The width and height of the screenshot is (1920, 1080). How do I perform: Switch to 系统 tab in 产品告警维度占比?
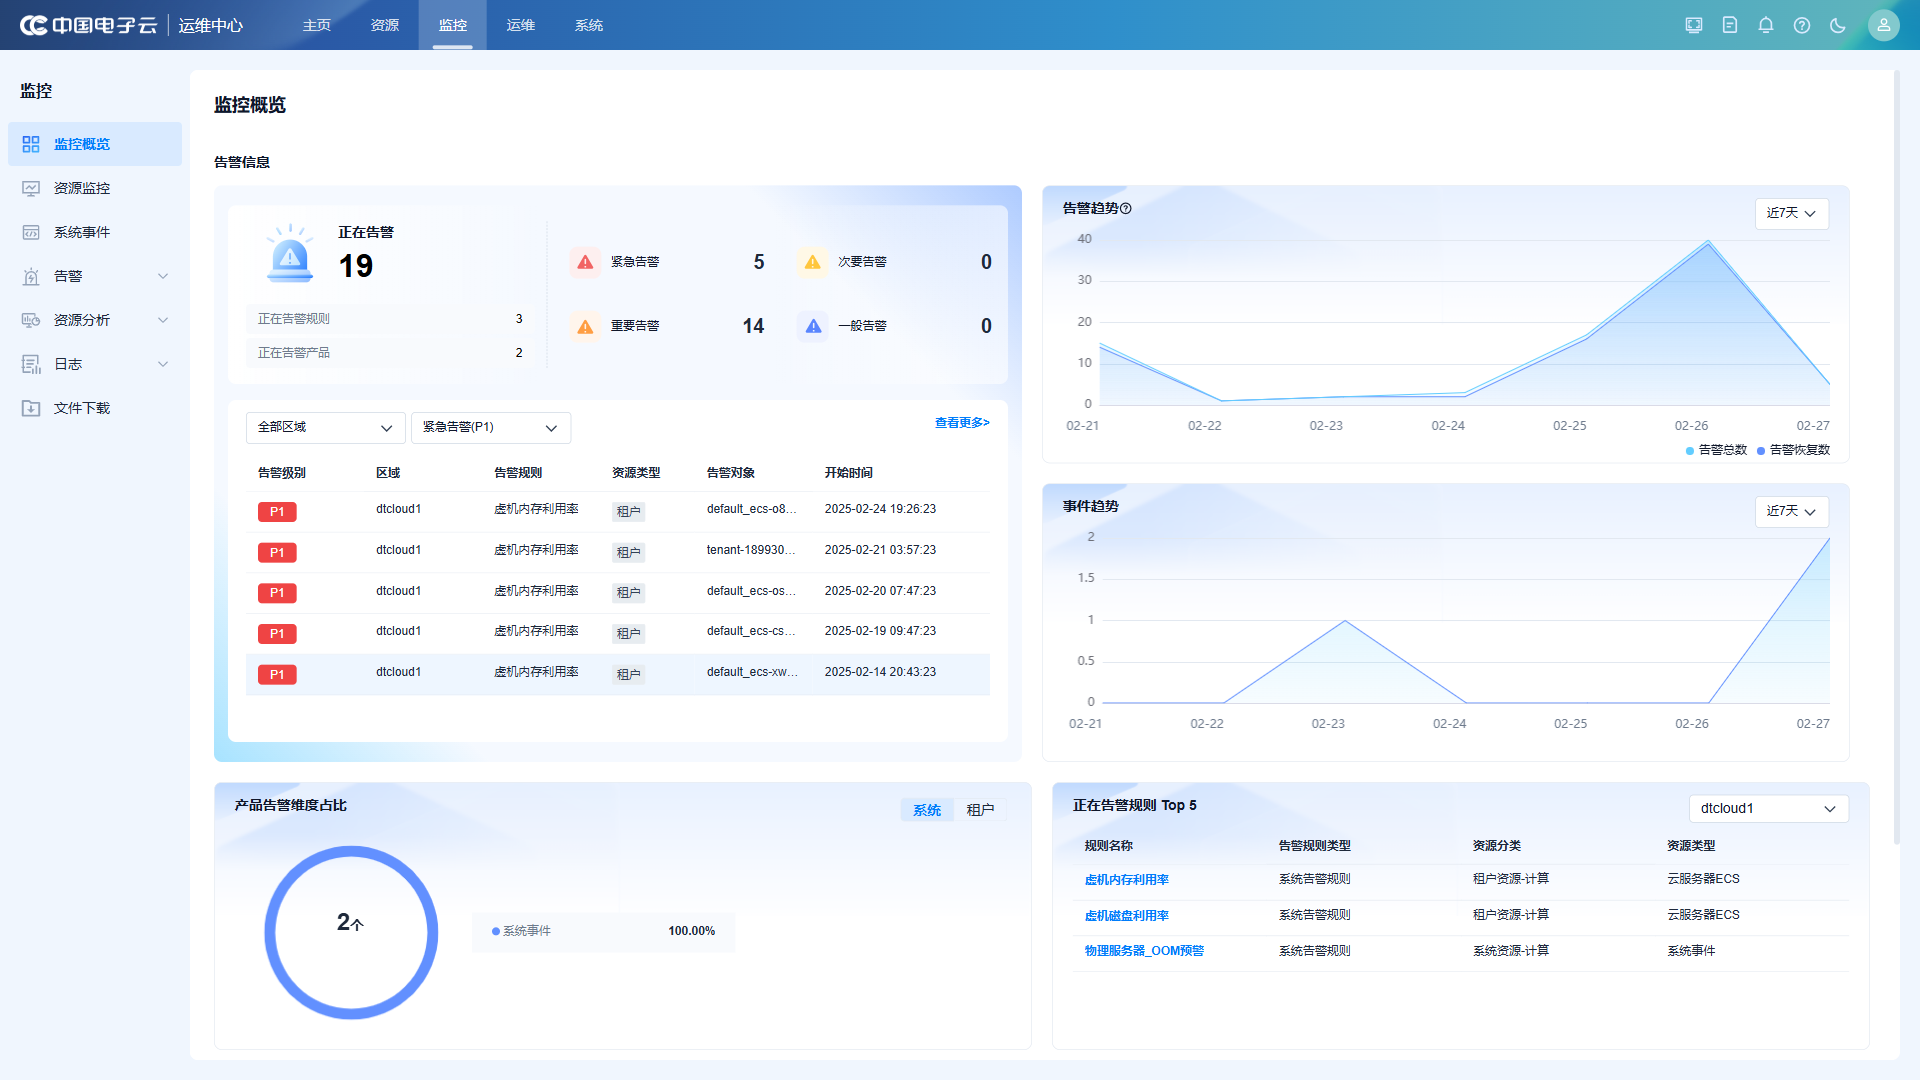927,810
